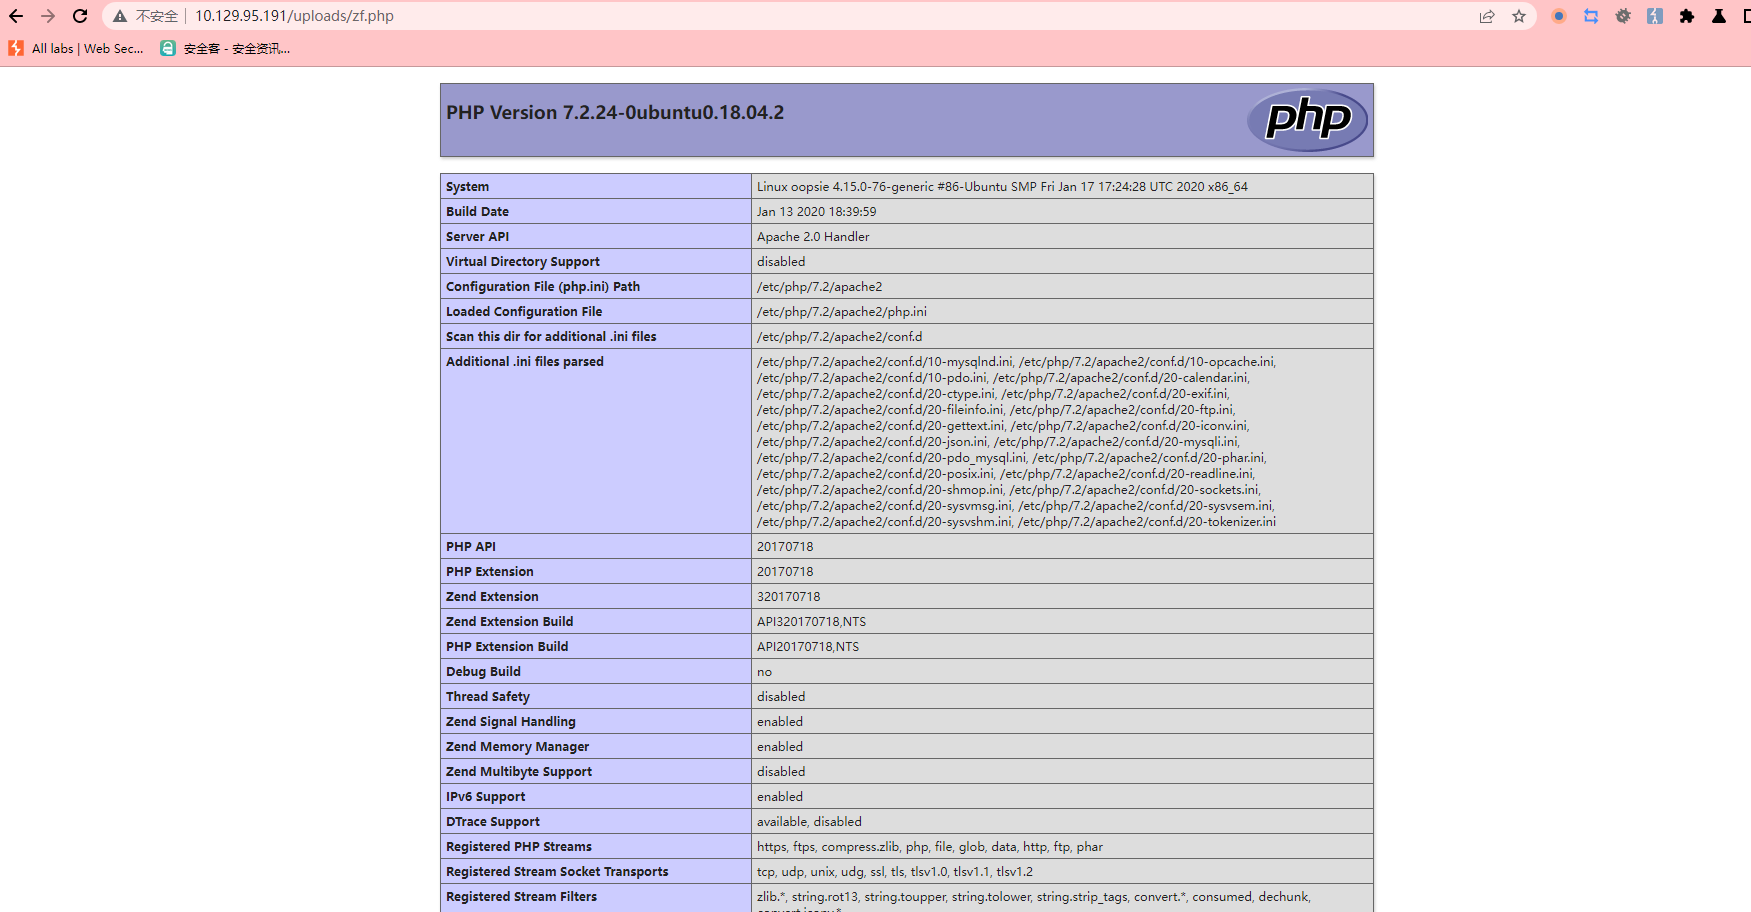Open the blue lightning-wrench extension
1751x912 pixels.
pos(1655,16)
